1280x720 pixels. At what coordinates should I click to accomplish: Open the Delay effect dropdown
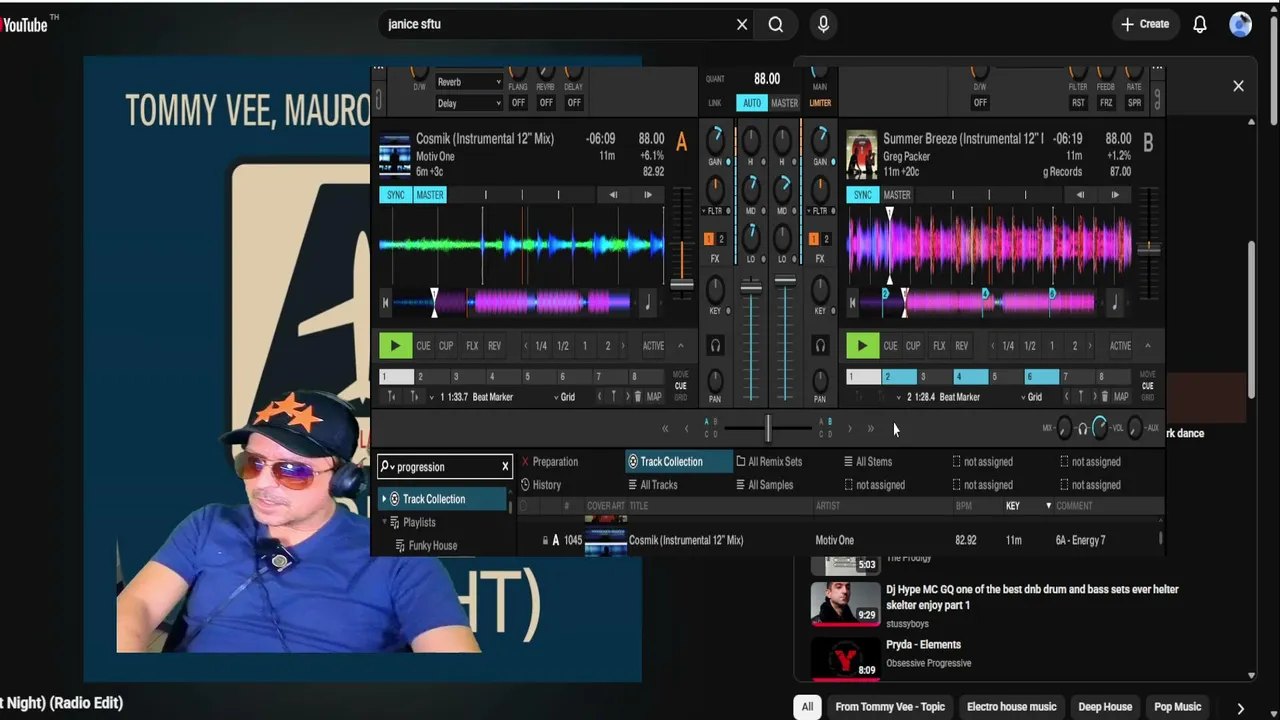[x=468, y=103]
